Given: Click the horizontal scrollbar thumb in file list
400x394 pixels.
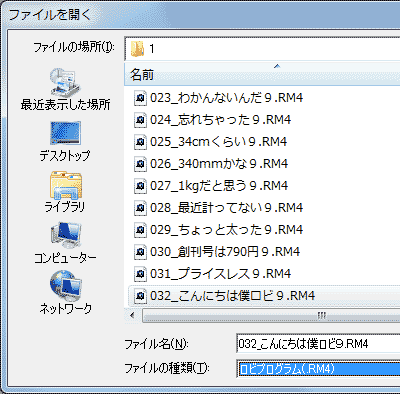Looking at the screenshot, I should point(272,315).
